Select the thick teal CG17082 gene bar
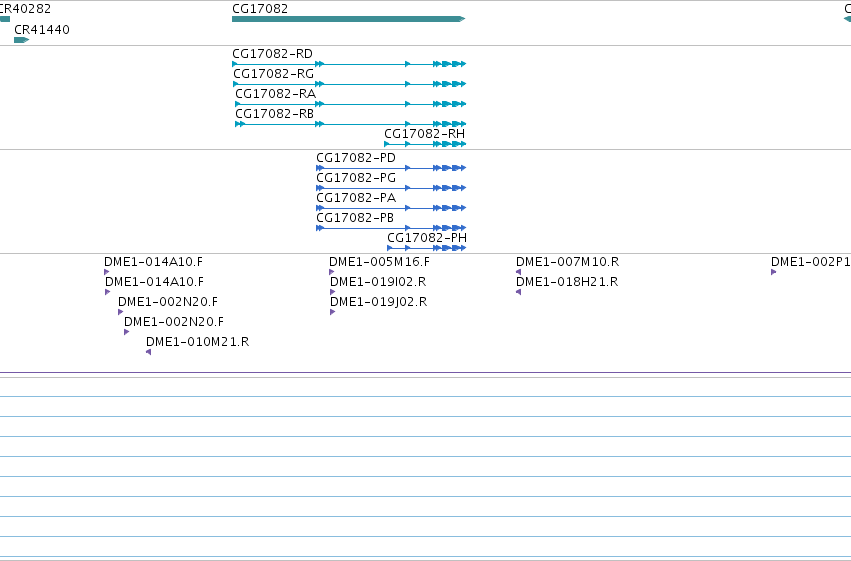The image size is (851, 561). click(348, 19)
